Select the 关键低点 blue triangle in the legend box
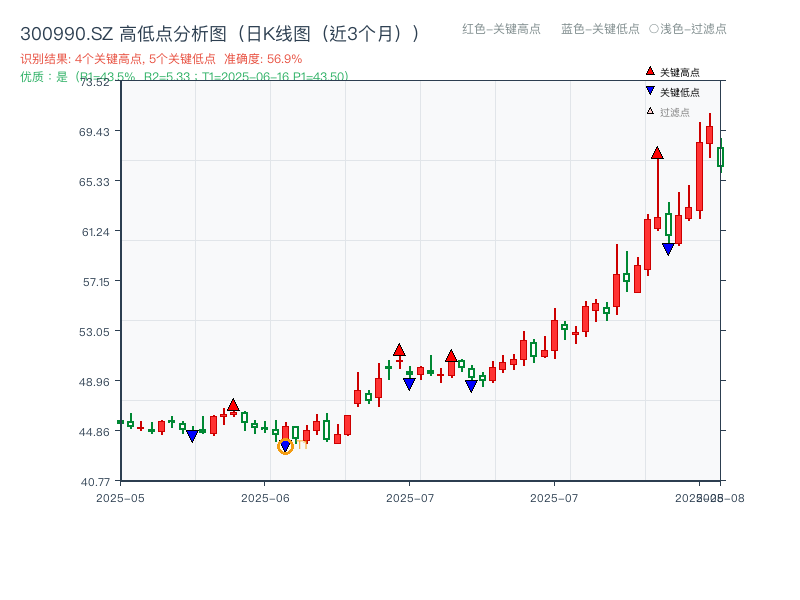Screen dimensions: 800x600 tap(648, 92)
